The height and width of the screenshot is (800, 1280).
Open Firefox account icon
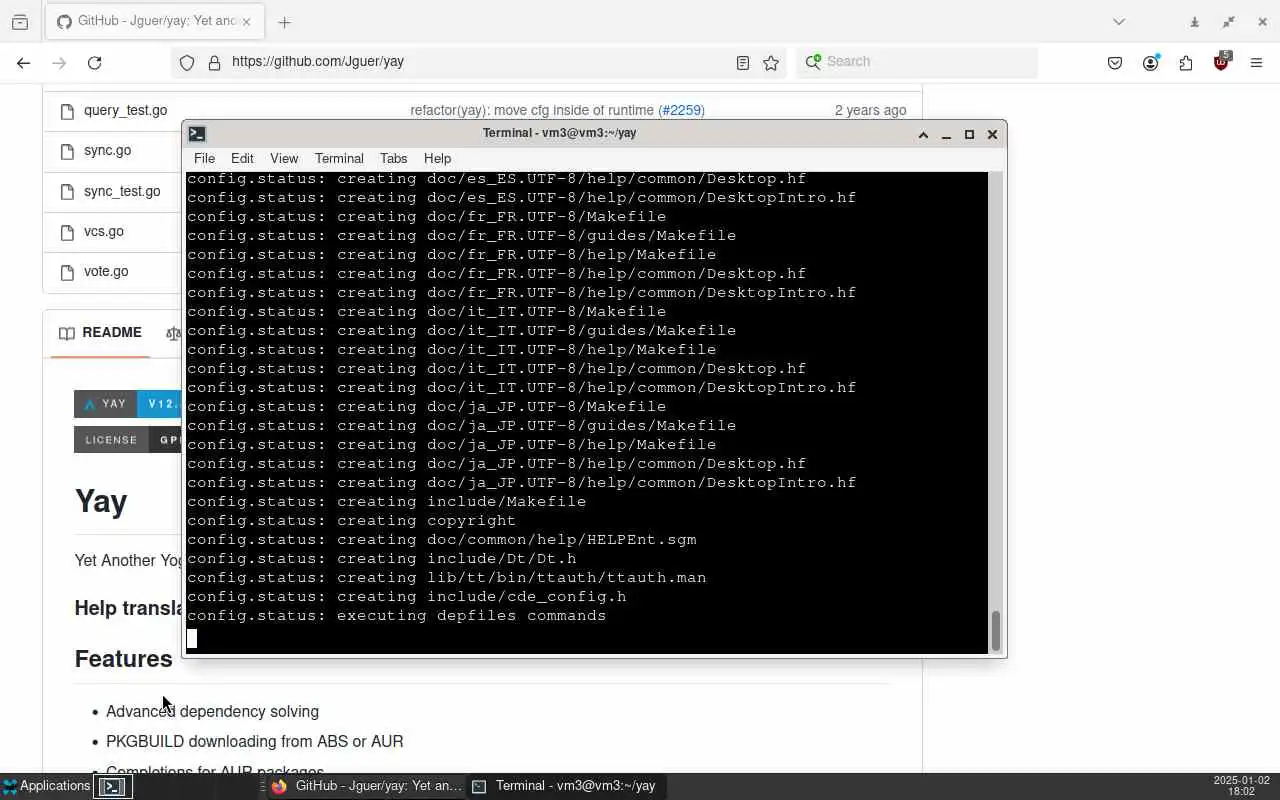click(x=1151, y=62)
